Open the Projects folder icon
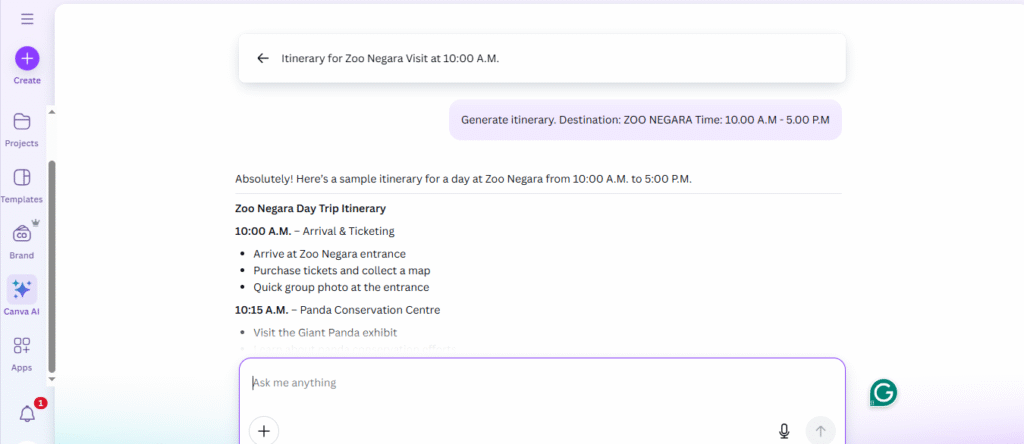The height and width of the screenshot is (444, 1024). (22, 122)
